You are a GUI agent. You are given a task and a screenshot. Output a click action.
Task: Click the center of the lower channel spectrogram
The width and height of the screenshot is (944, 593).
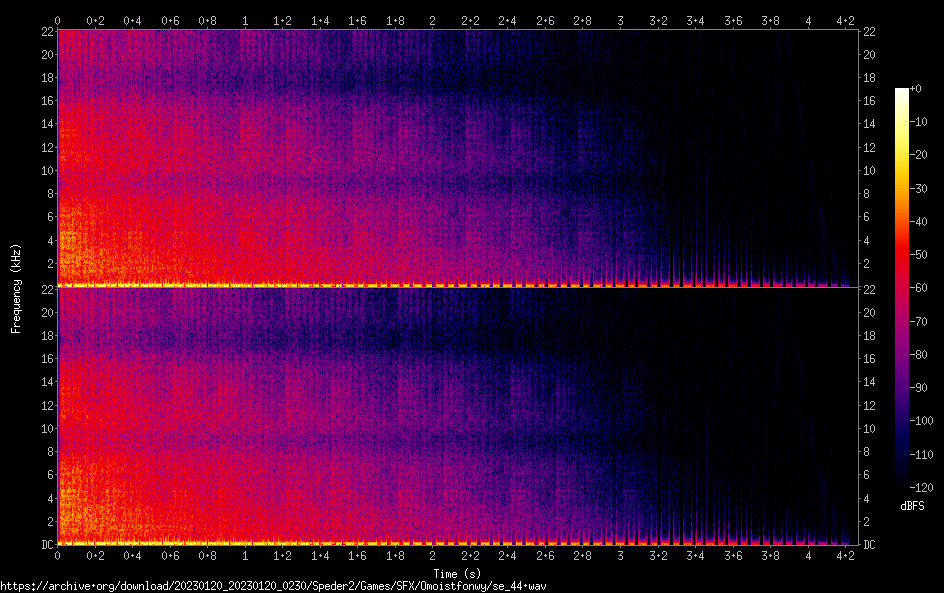(457, 416)
